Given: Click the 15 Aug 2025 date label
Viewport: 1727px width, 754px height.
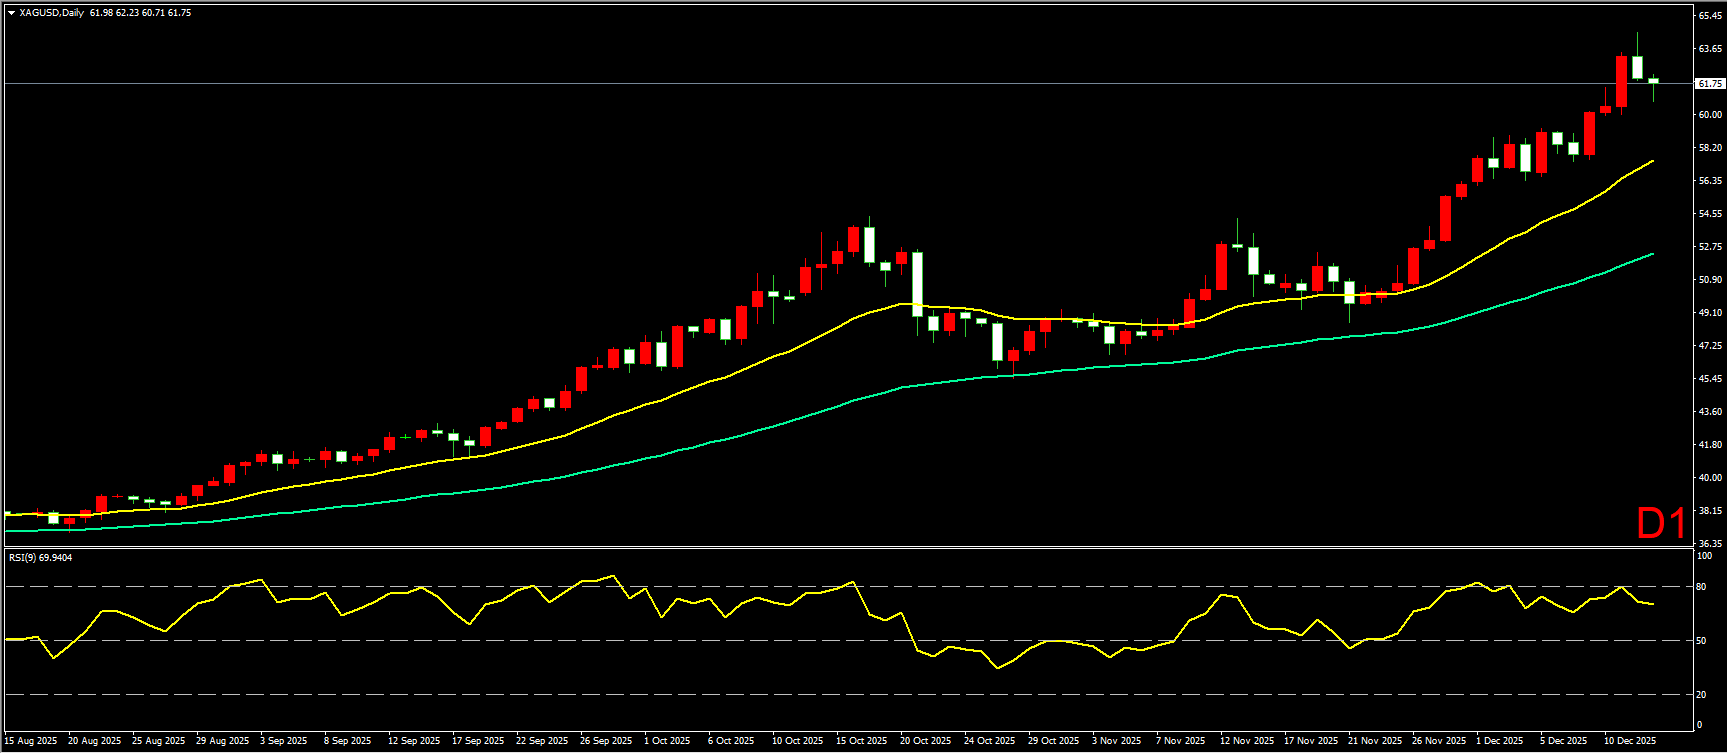Looking at the screenshot, I should pyautogui.click(x=31, y=741).
